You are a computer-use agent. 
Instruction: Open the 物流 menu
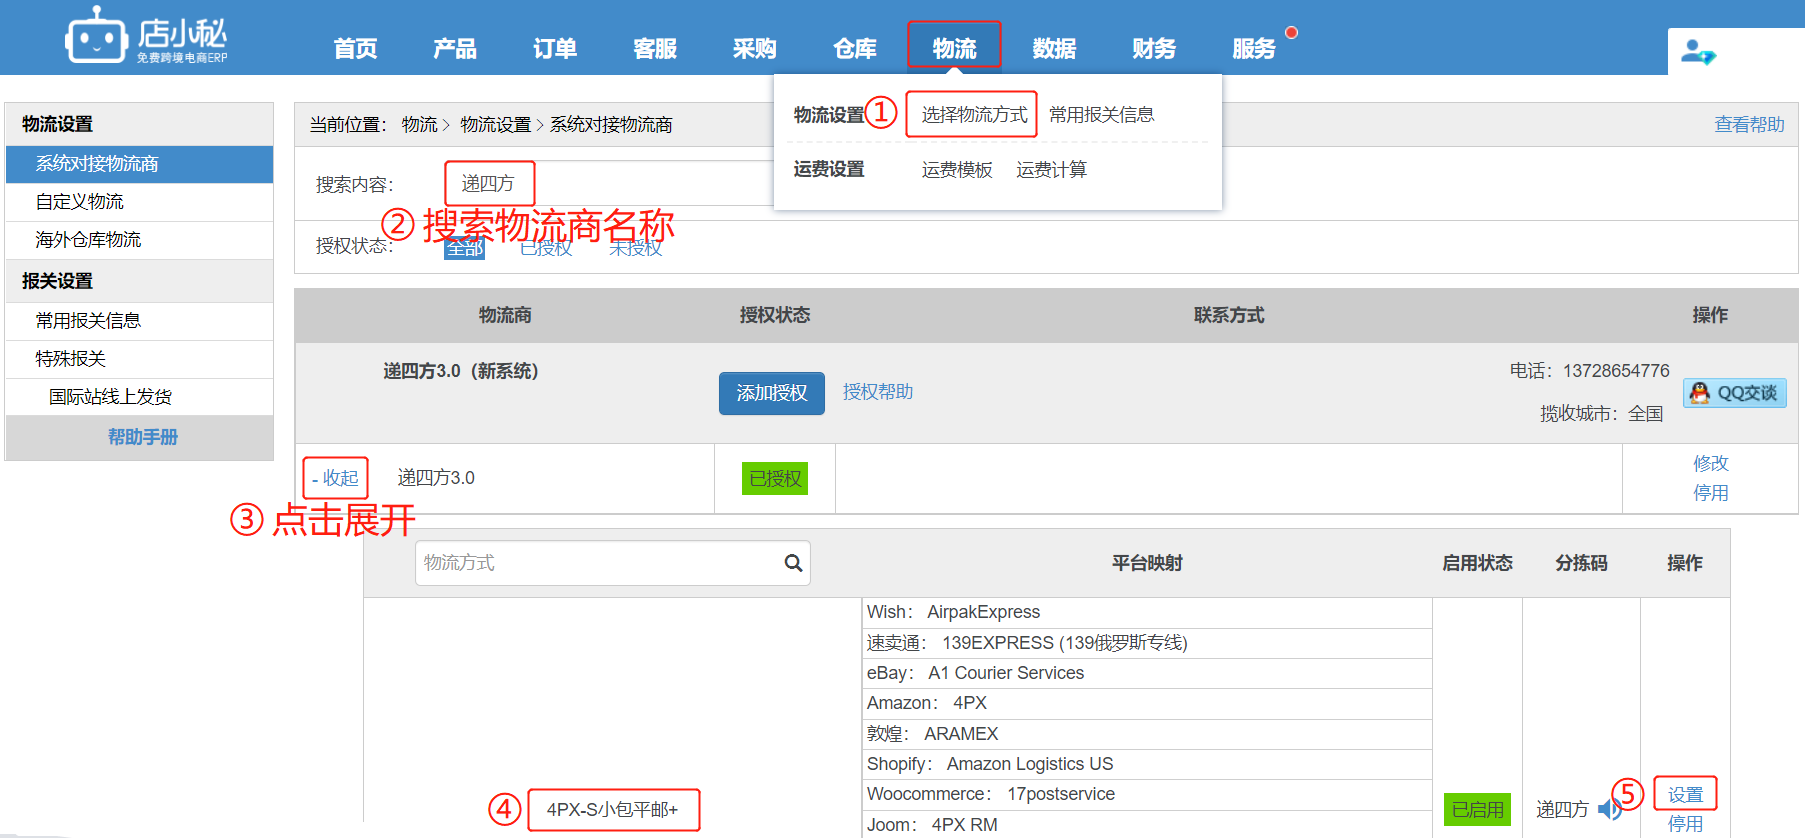point(954,46)
